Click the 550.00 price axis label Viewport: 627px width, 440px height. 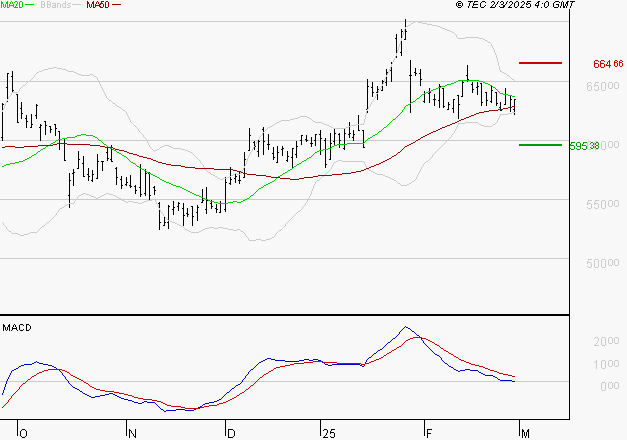(603, 204)
